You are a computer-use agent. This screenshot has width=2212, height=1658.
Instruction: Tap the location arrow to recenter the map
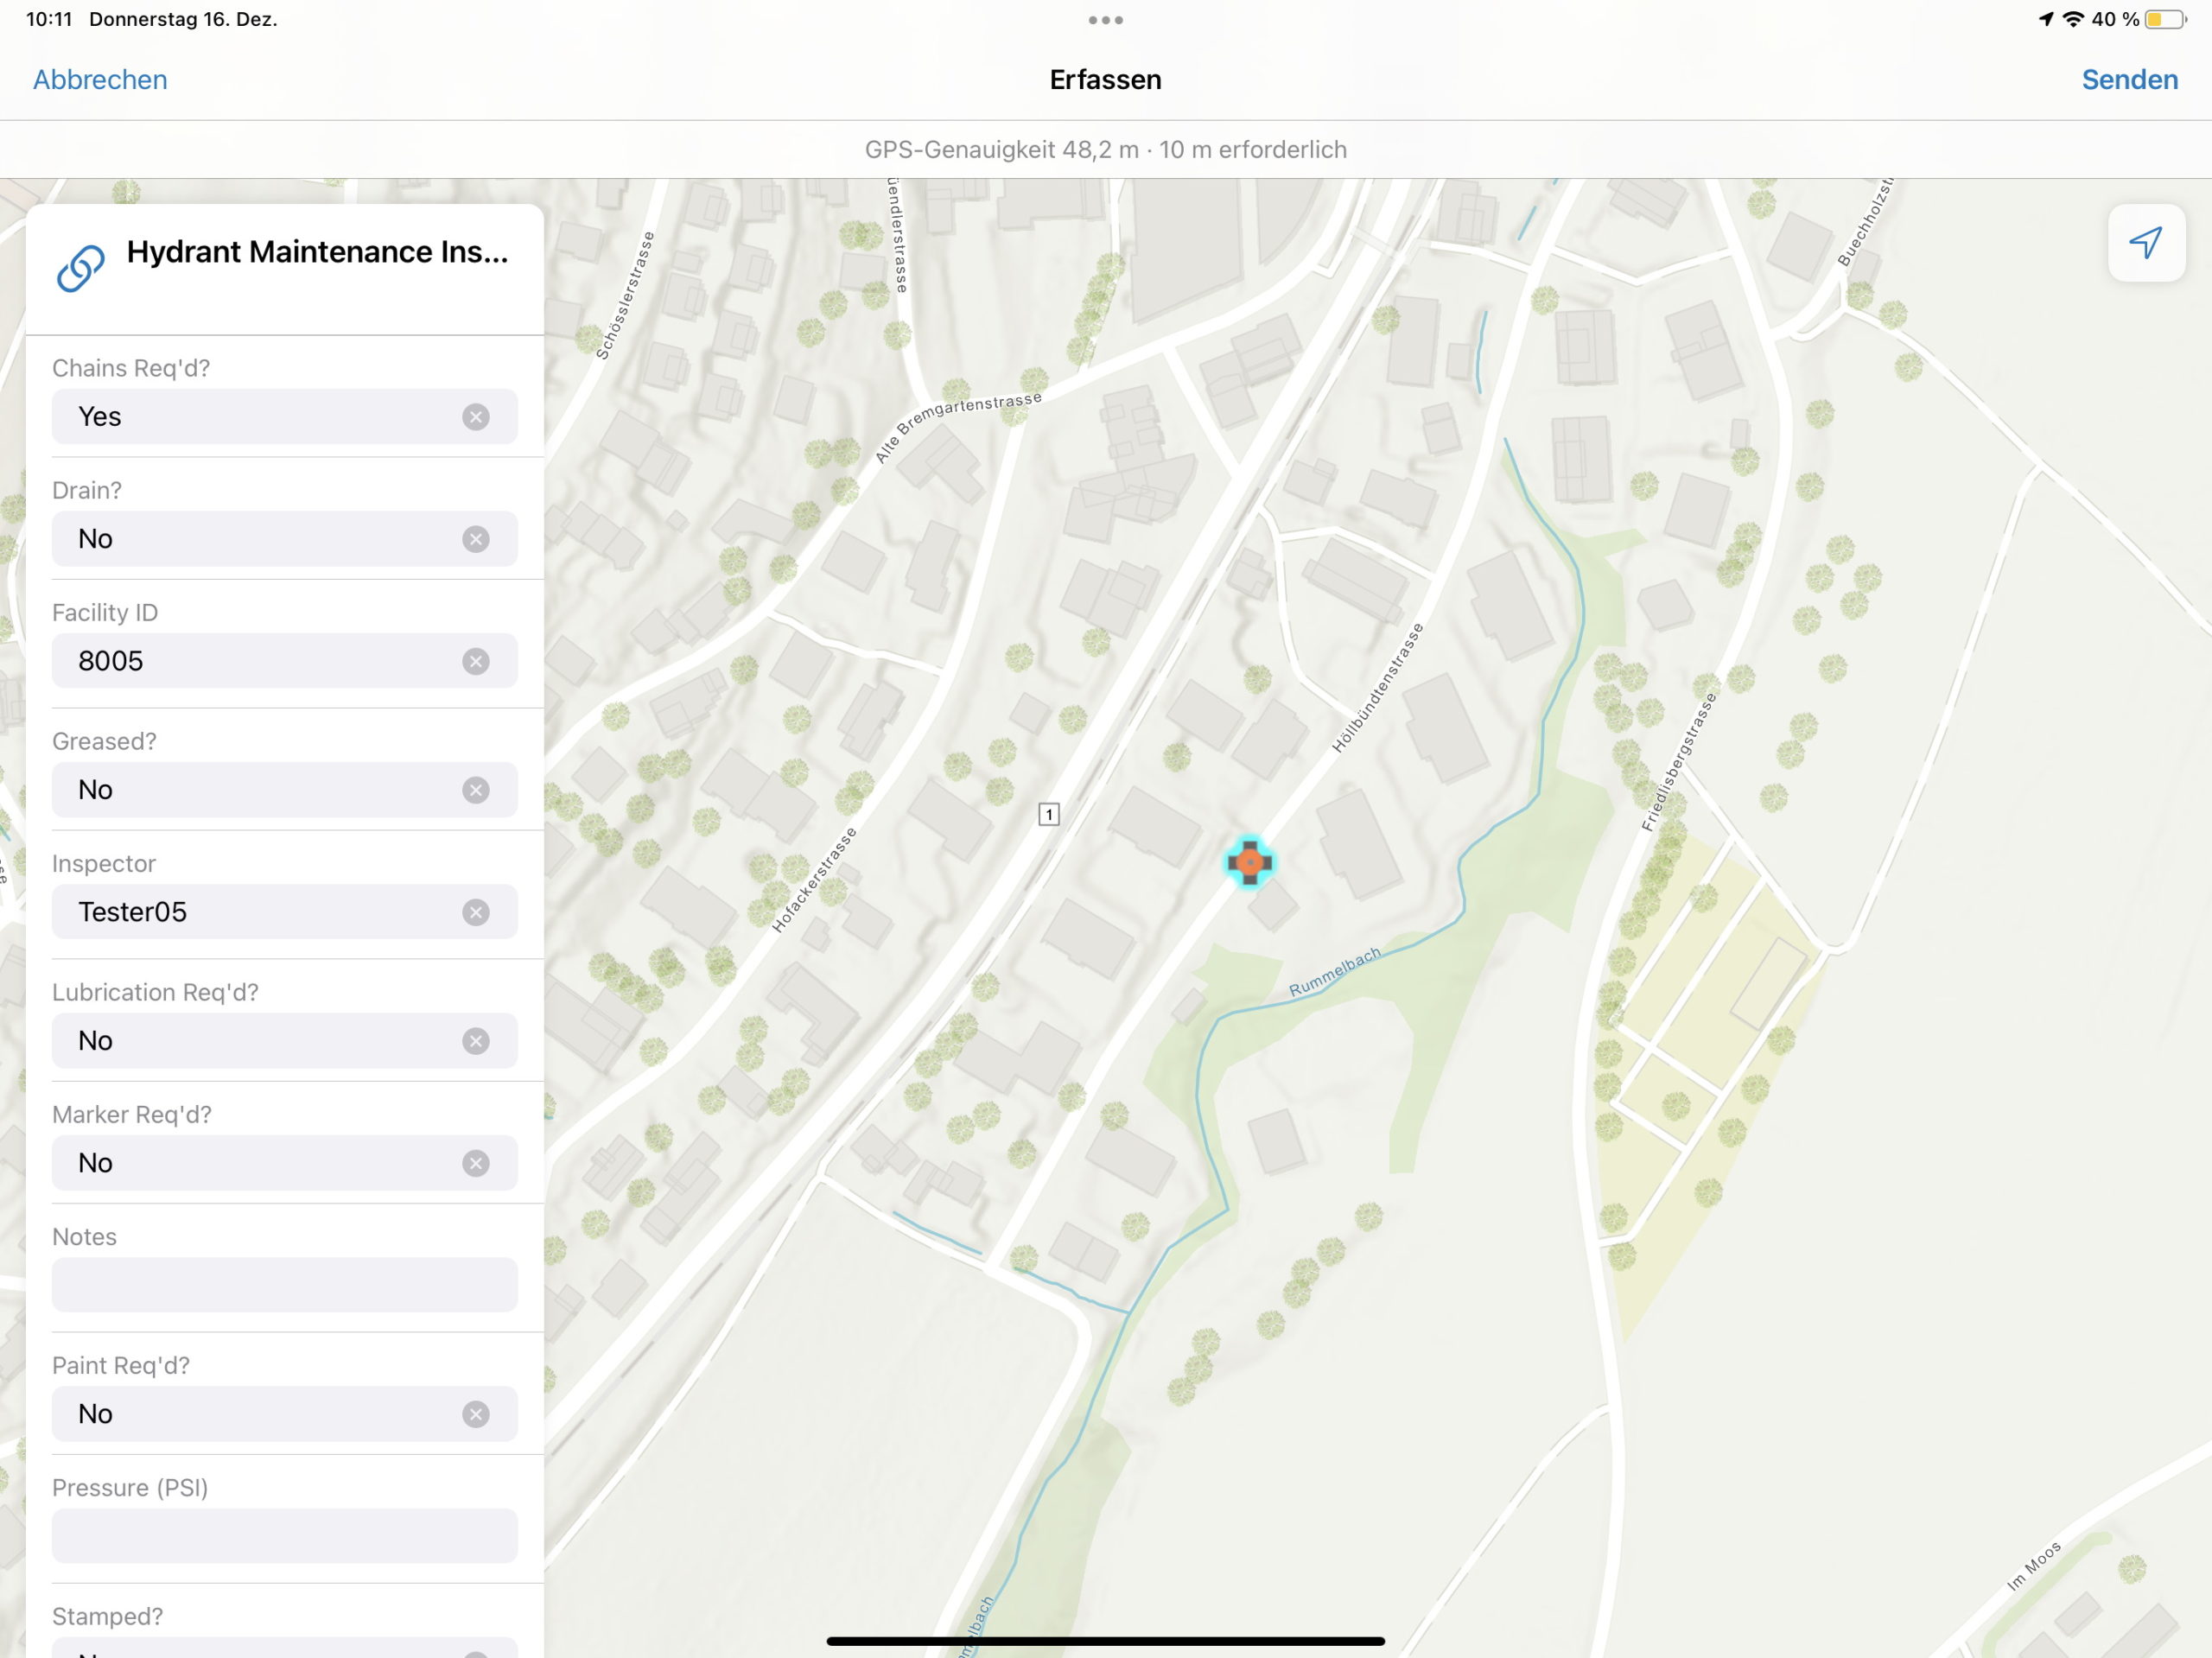[2146, 242]
